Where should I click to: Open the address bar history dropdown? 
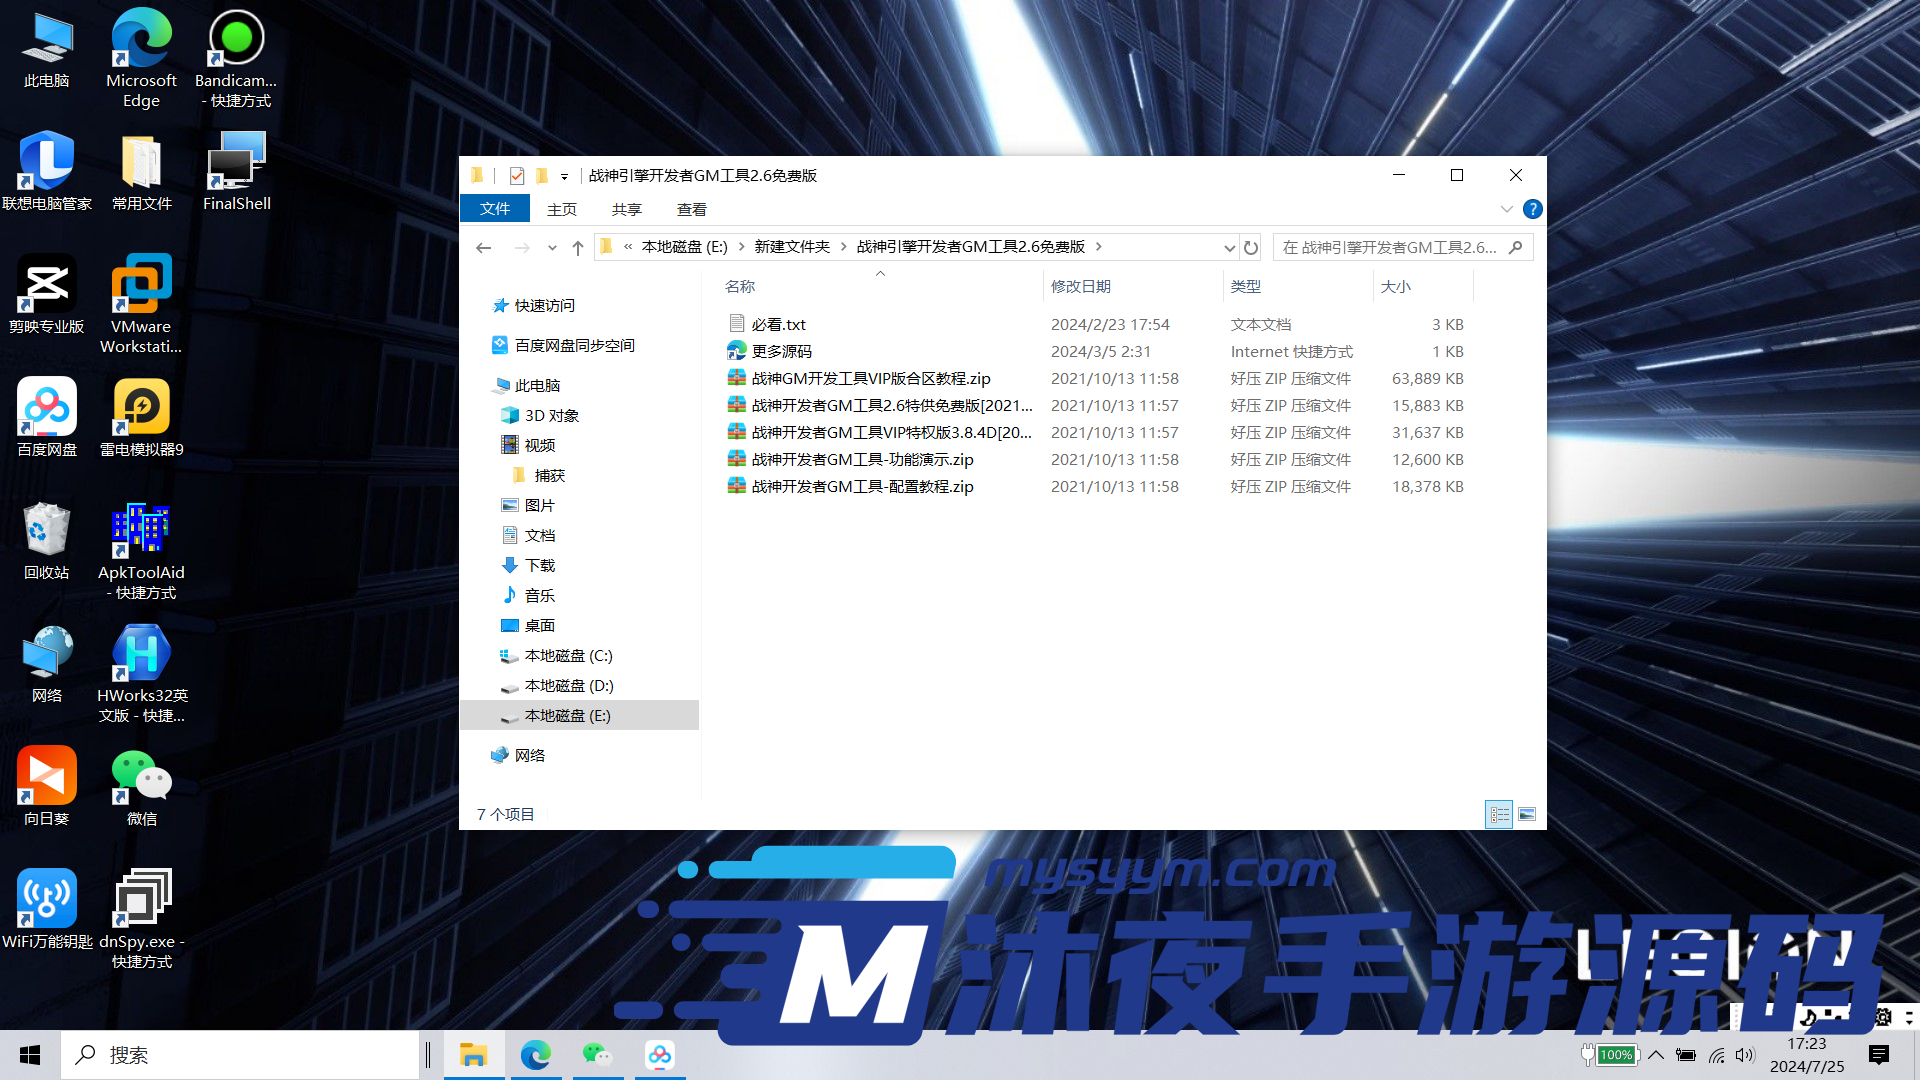click(x=1229, y=247)
